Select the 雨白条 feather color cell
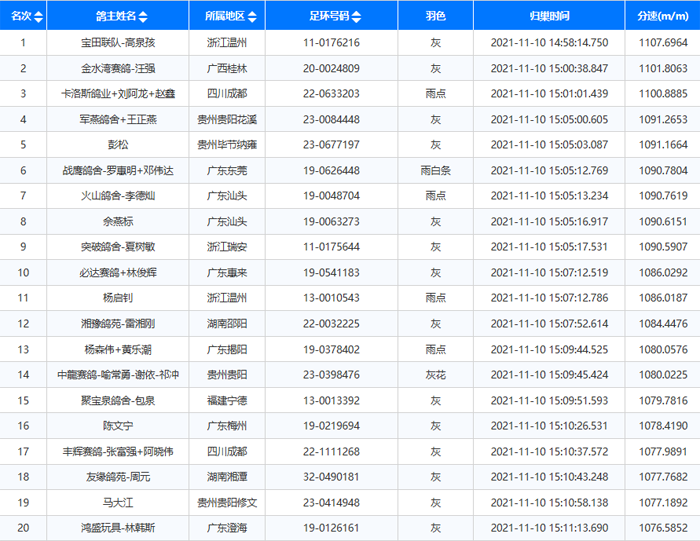Image resolution: width=700 pixels, height=541 pixels. [x=435, y=170]
